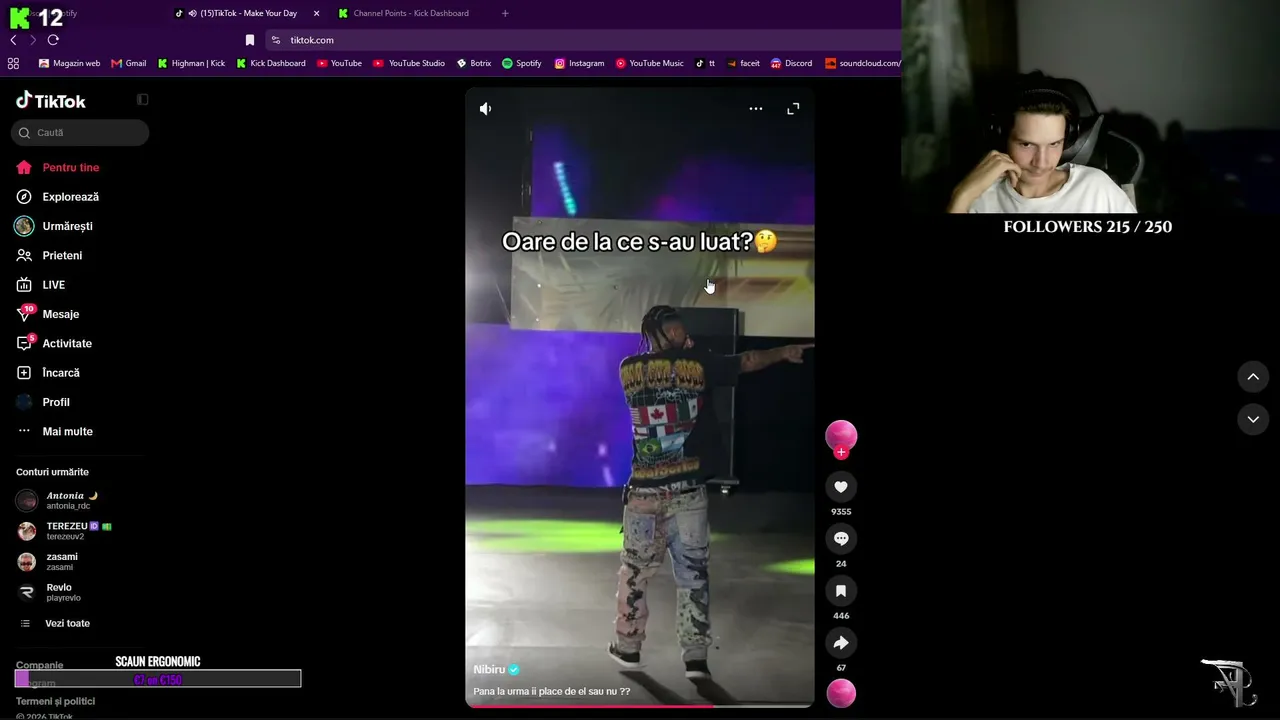Open the Discord bookmark
The image size is (1280, 720).
coord(791,63)
